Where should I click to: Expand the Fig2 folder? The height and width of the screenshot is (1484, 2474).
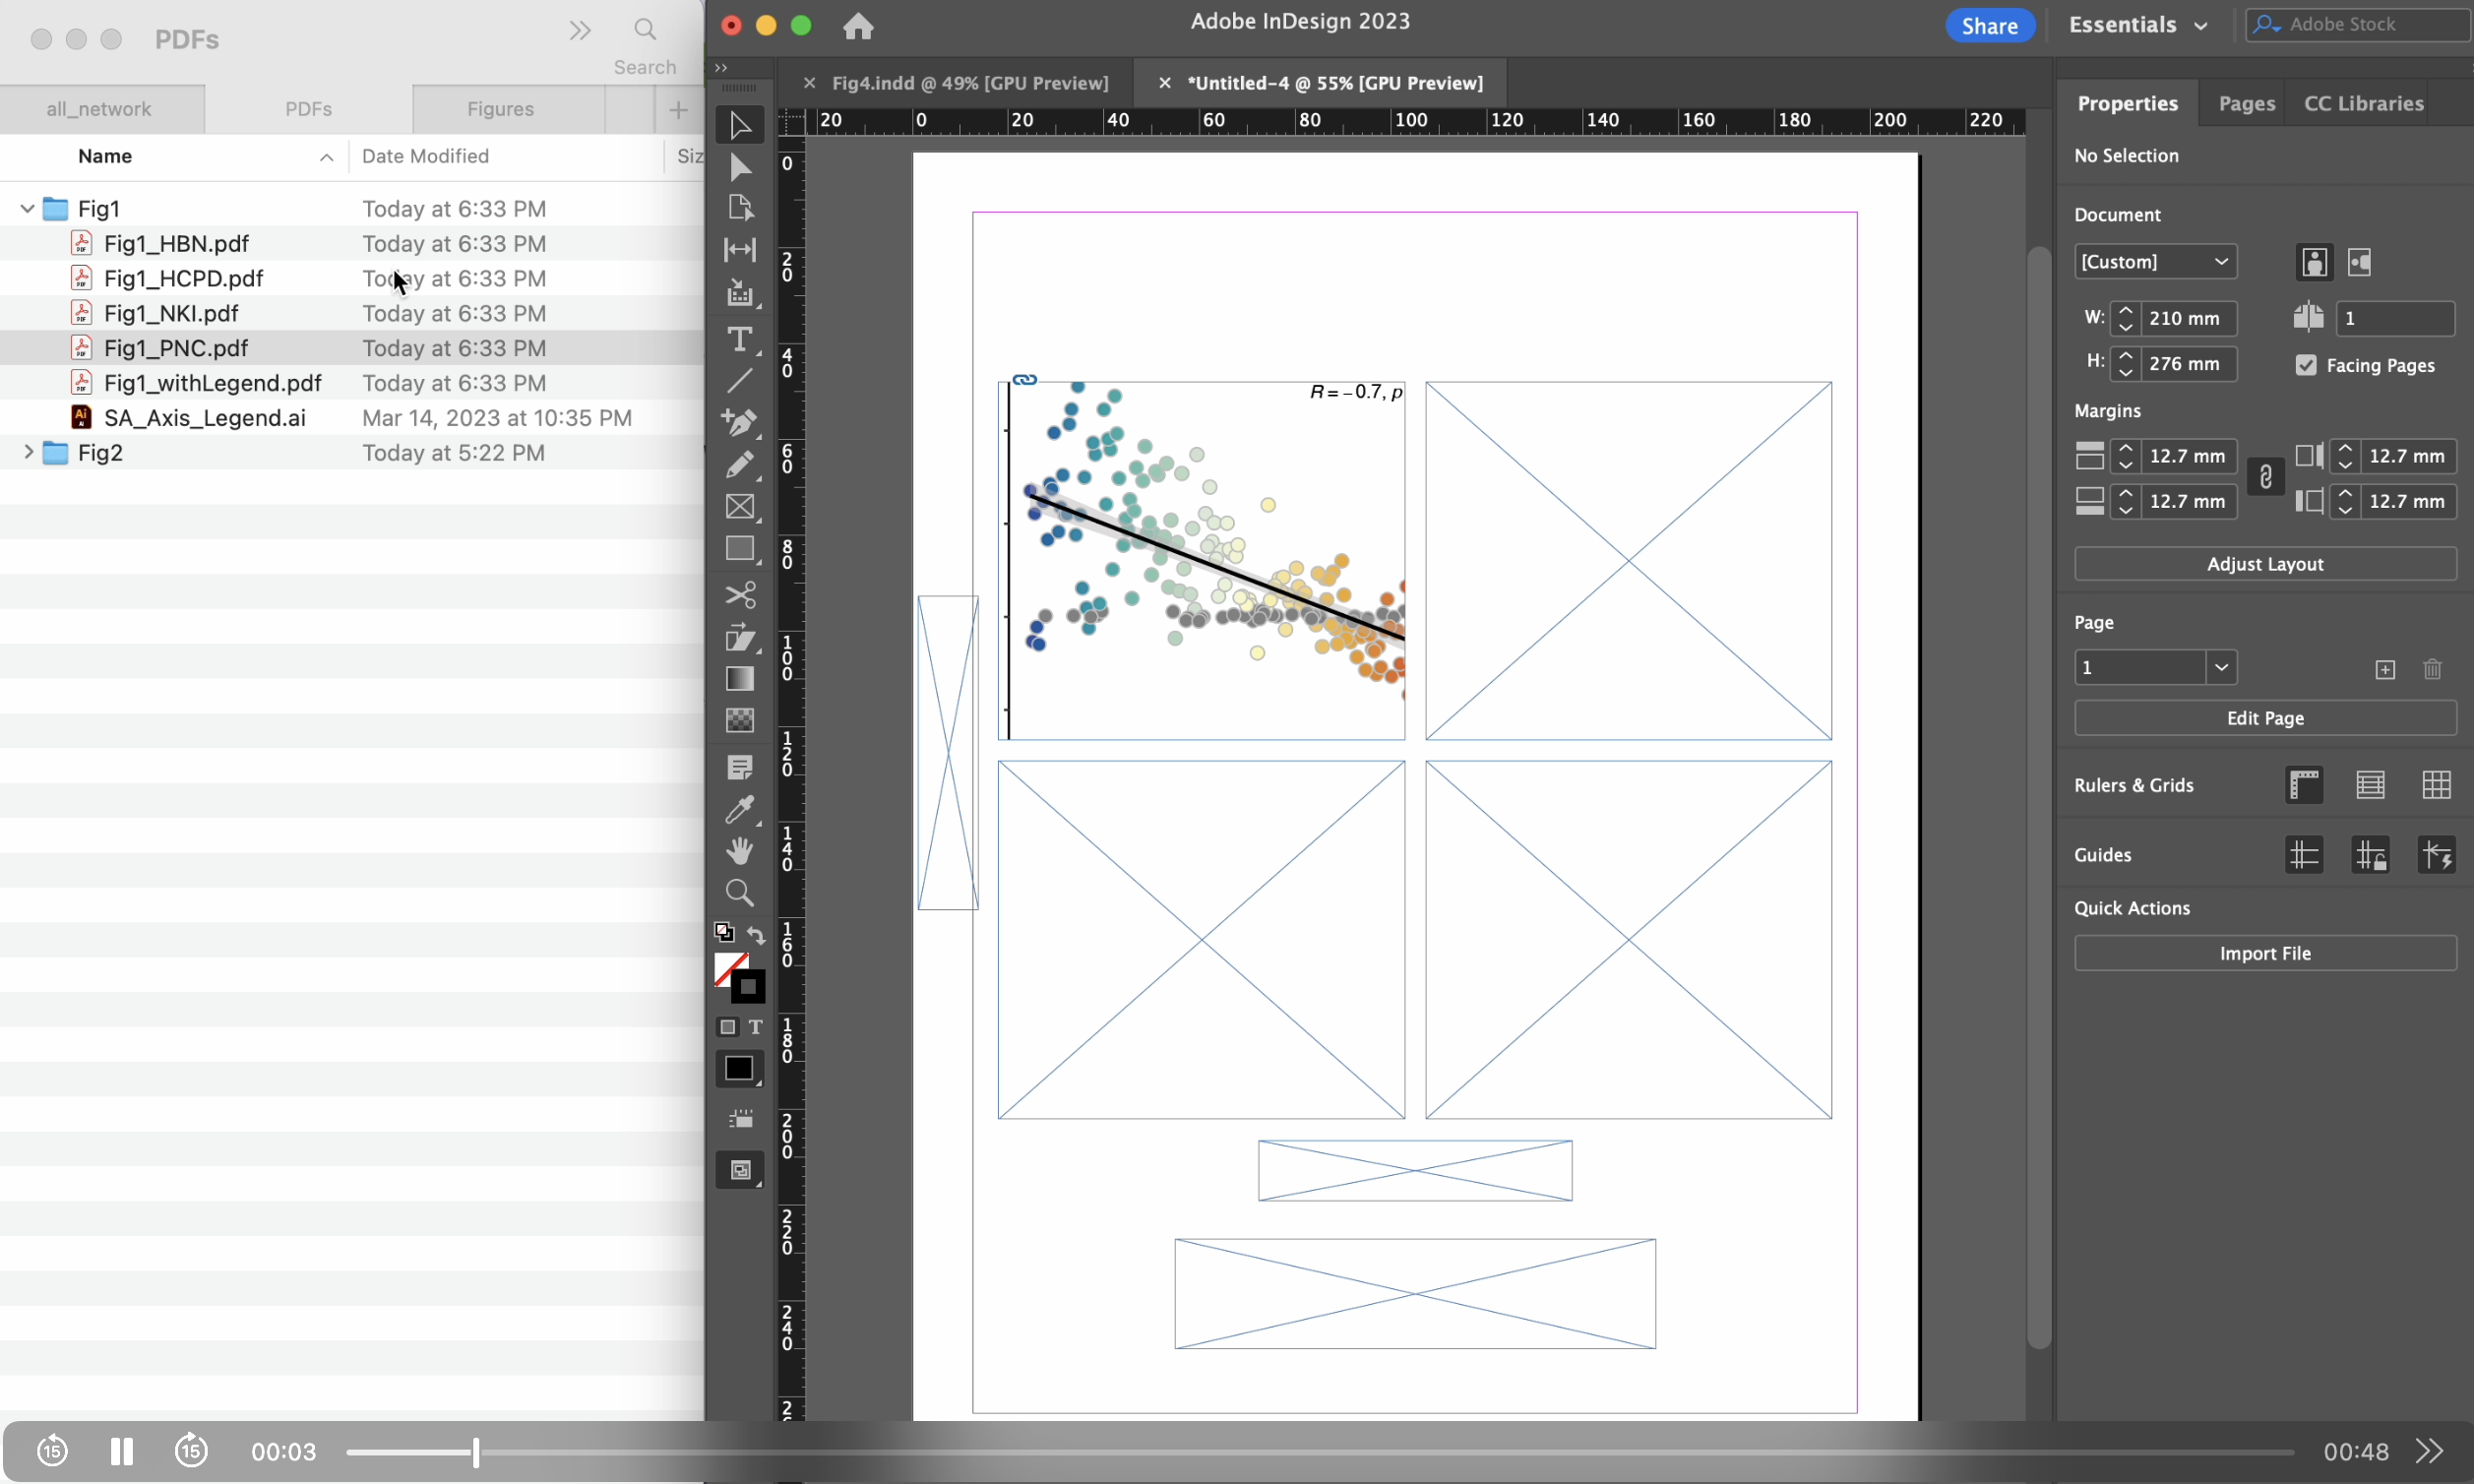coord(27,453)
